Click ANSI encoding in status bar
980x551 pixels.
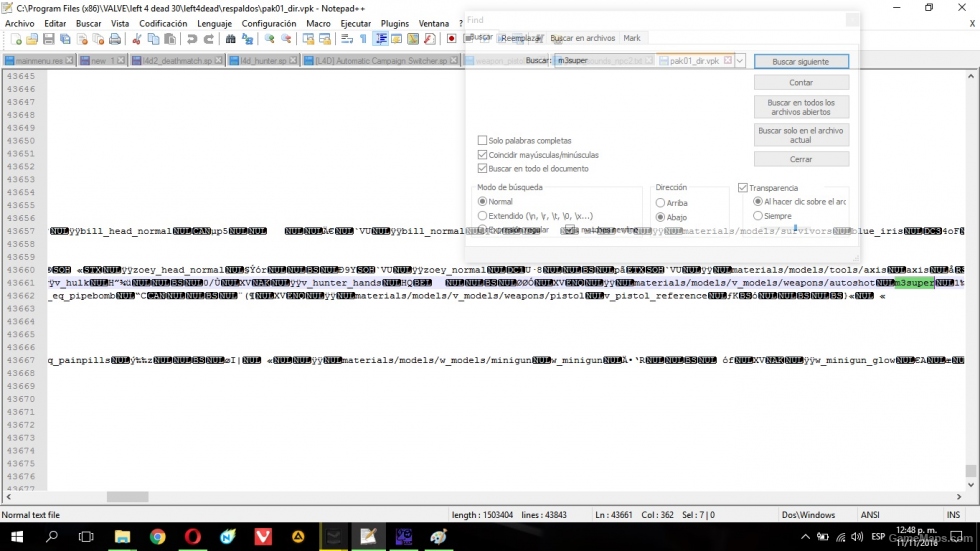tap(870, 515)
